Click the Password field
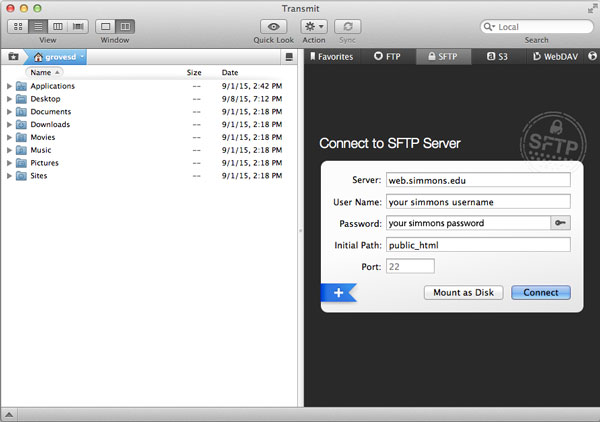Screen dimensions: 600x422 click(x=468, y=223)
